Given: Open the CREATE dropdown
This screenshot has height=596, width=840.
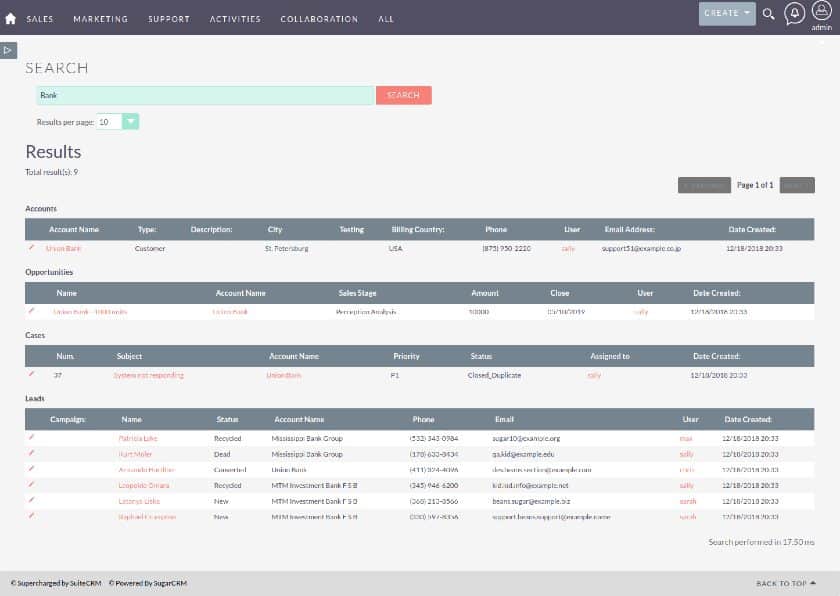Looking at the screenshot, I should click(727, 13).
